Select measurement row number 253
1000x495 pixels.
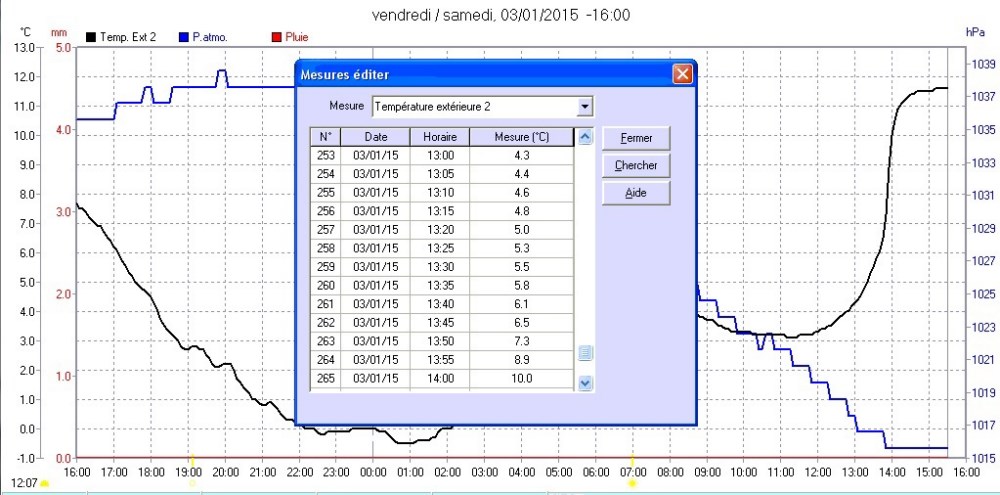pos(326,155)
